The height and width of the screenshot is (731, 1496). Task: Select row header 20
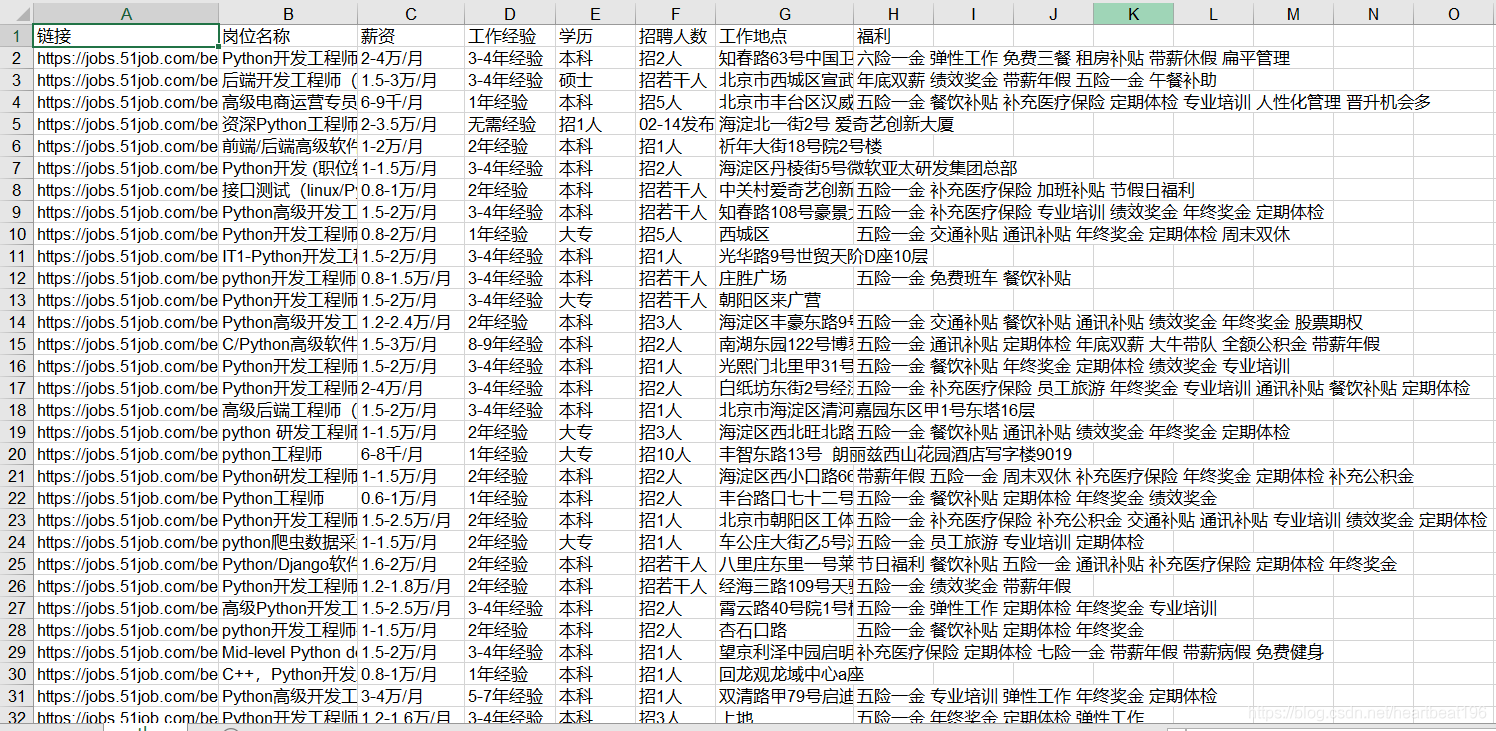click(16, 454)
